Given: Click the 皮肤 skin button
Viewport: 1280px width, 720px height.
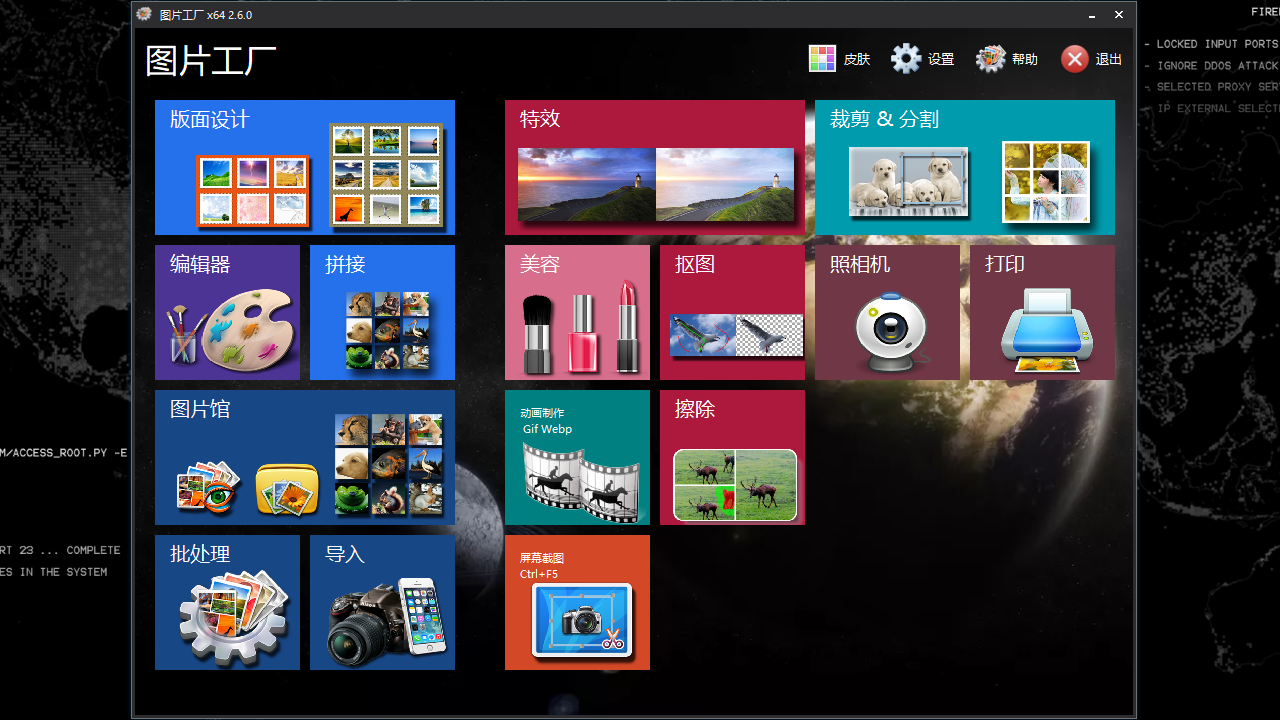Looking at the screenshot, I should (x=839, y=59).
